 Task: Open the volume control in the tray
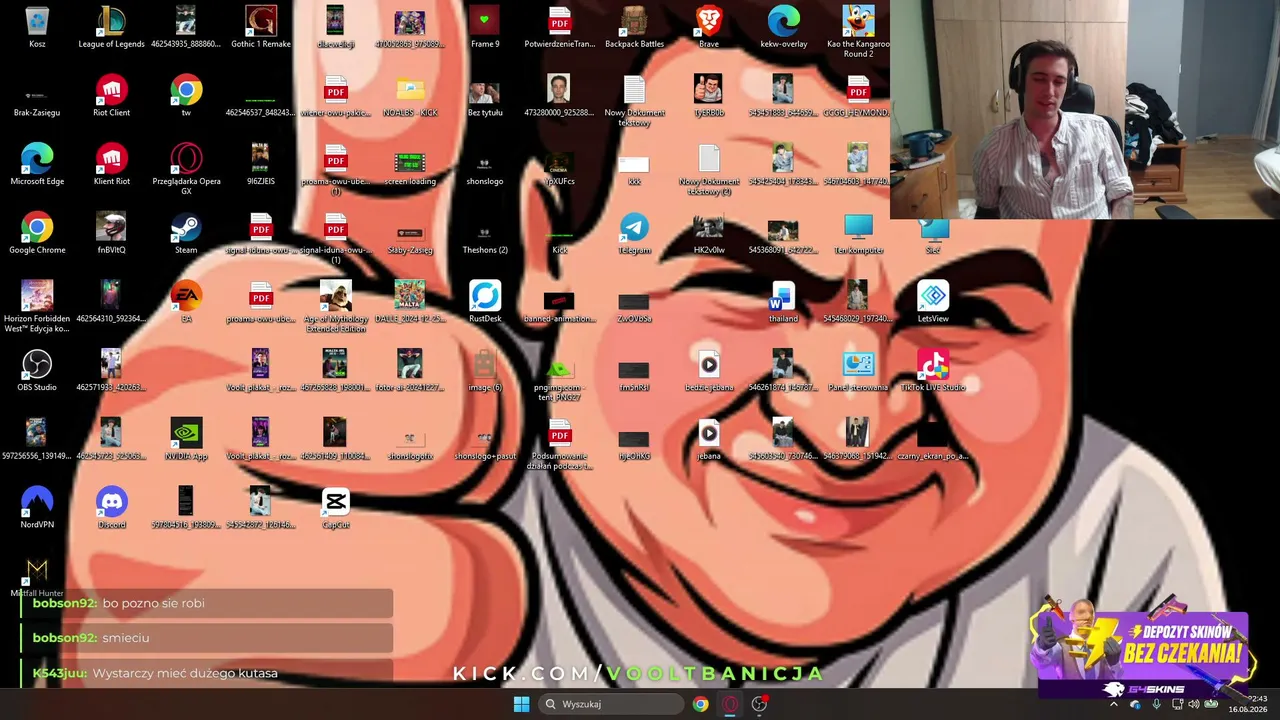pos(1193,704)
